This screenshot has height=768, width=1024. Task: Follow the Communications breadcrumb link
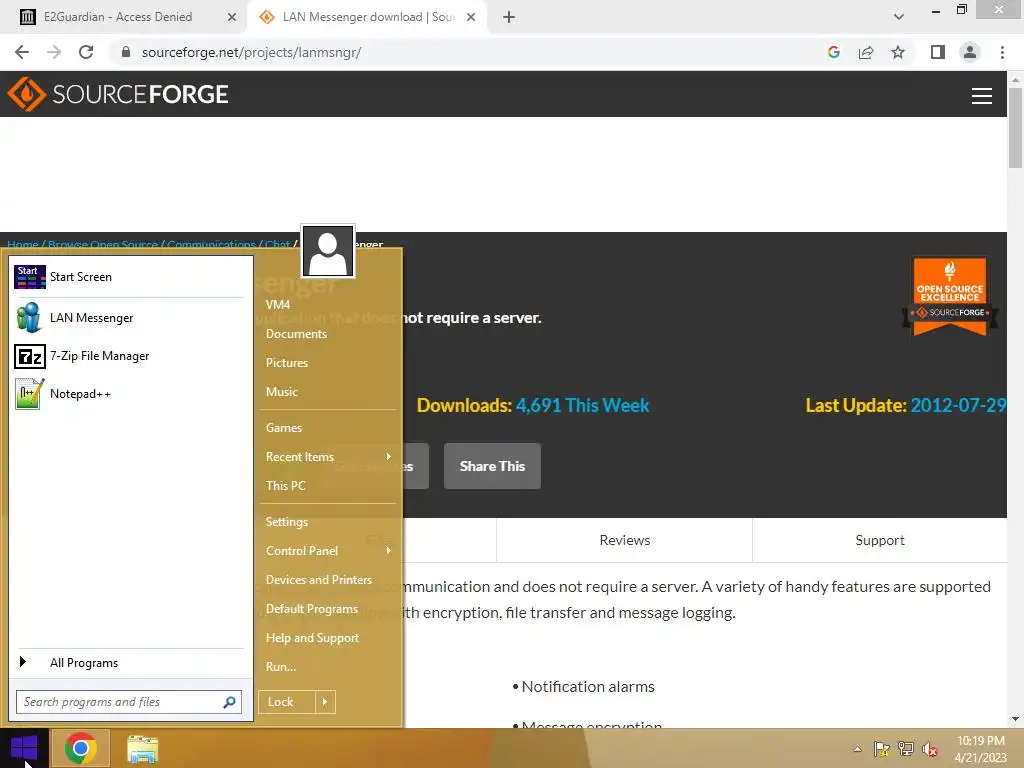coord(211,244)
